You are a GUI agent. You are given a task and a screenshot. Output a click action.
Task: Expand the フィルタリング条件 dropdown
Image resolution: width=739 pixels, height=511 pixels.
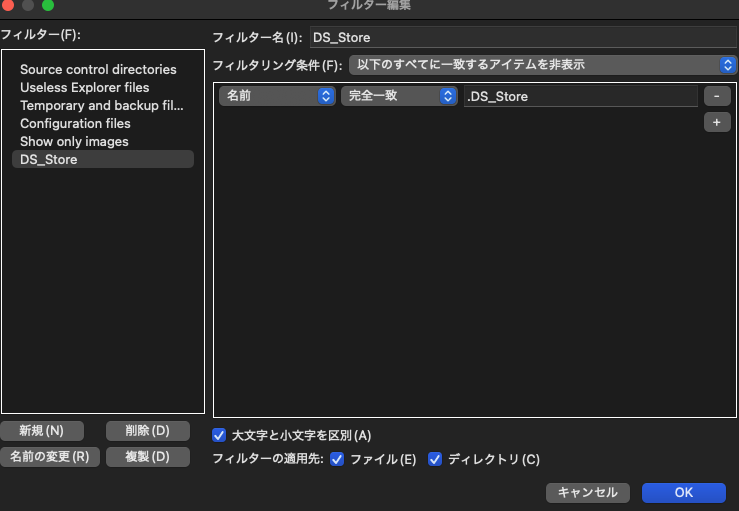[x=542, y=65]
